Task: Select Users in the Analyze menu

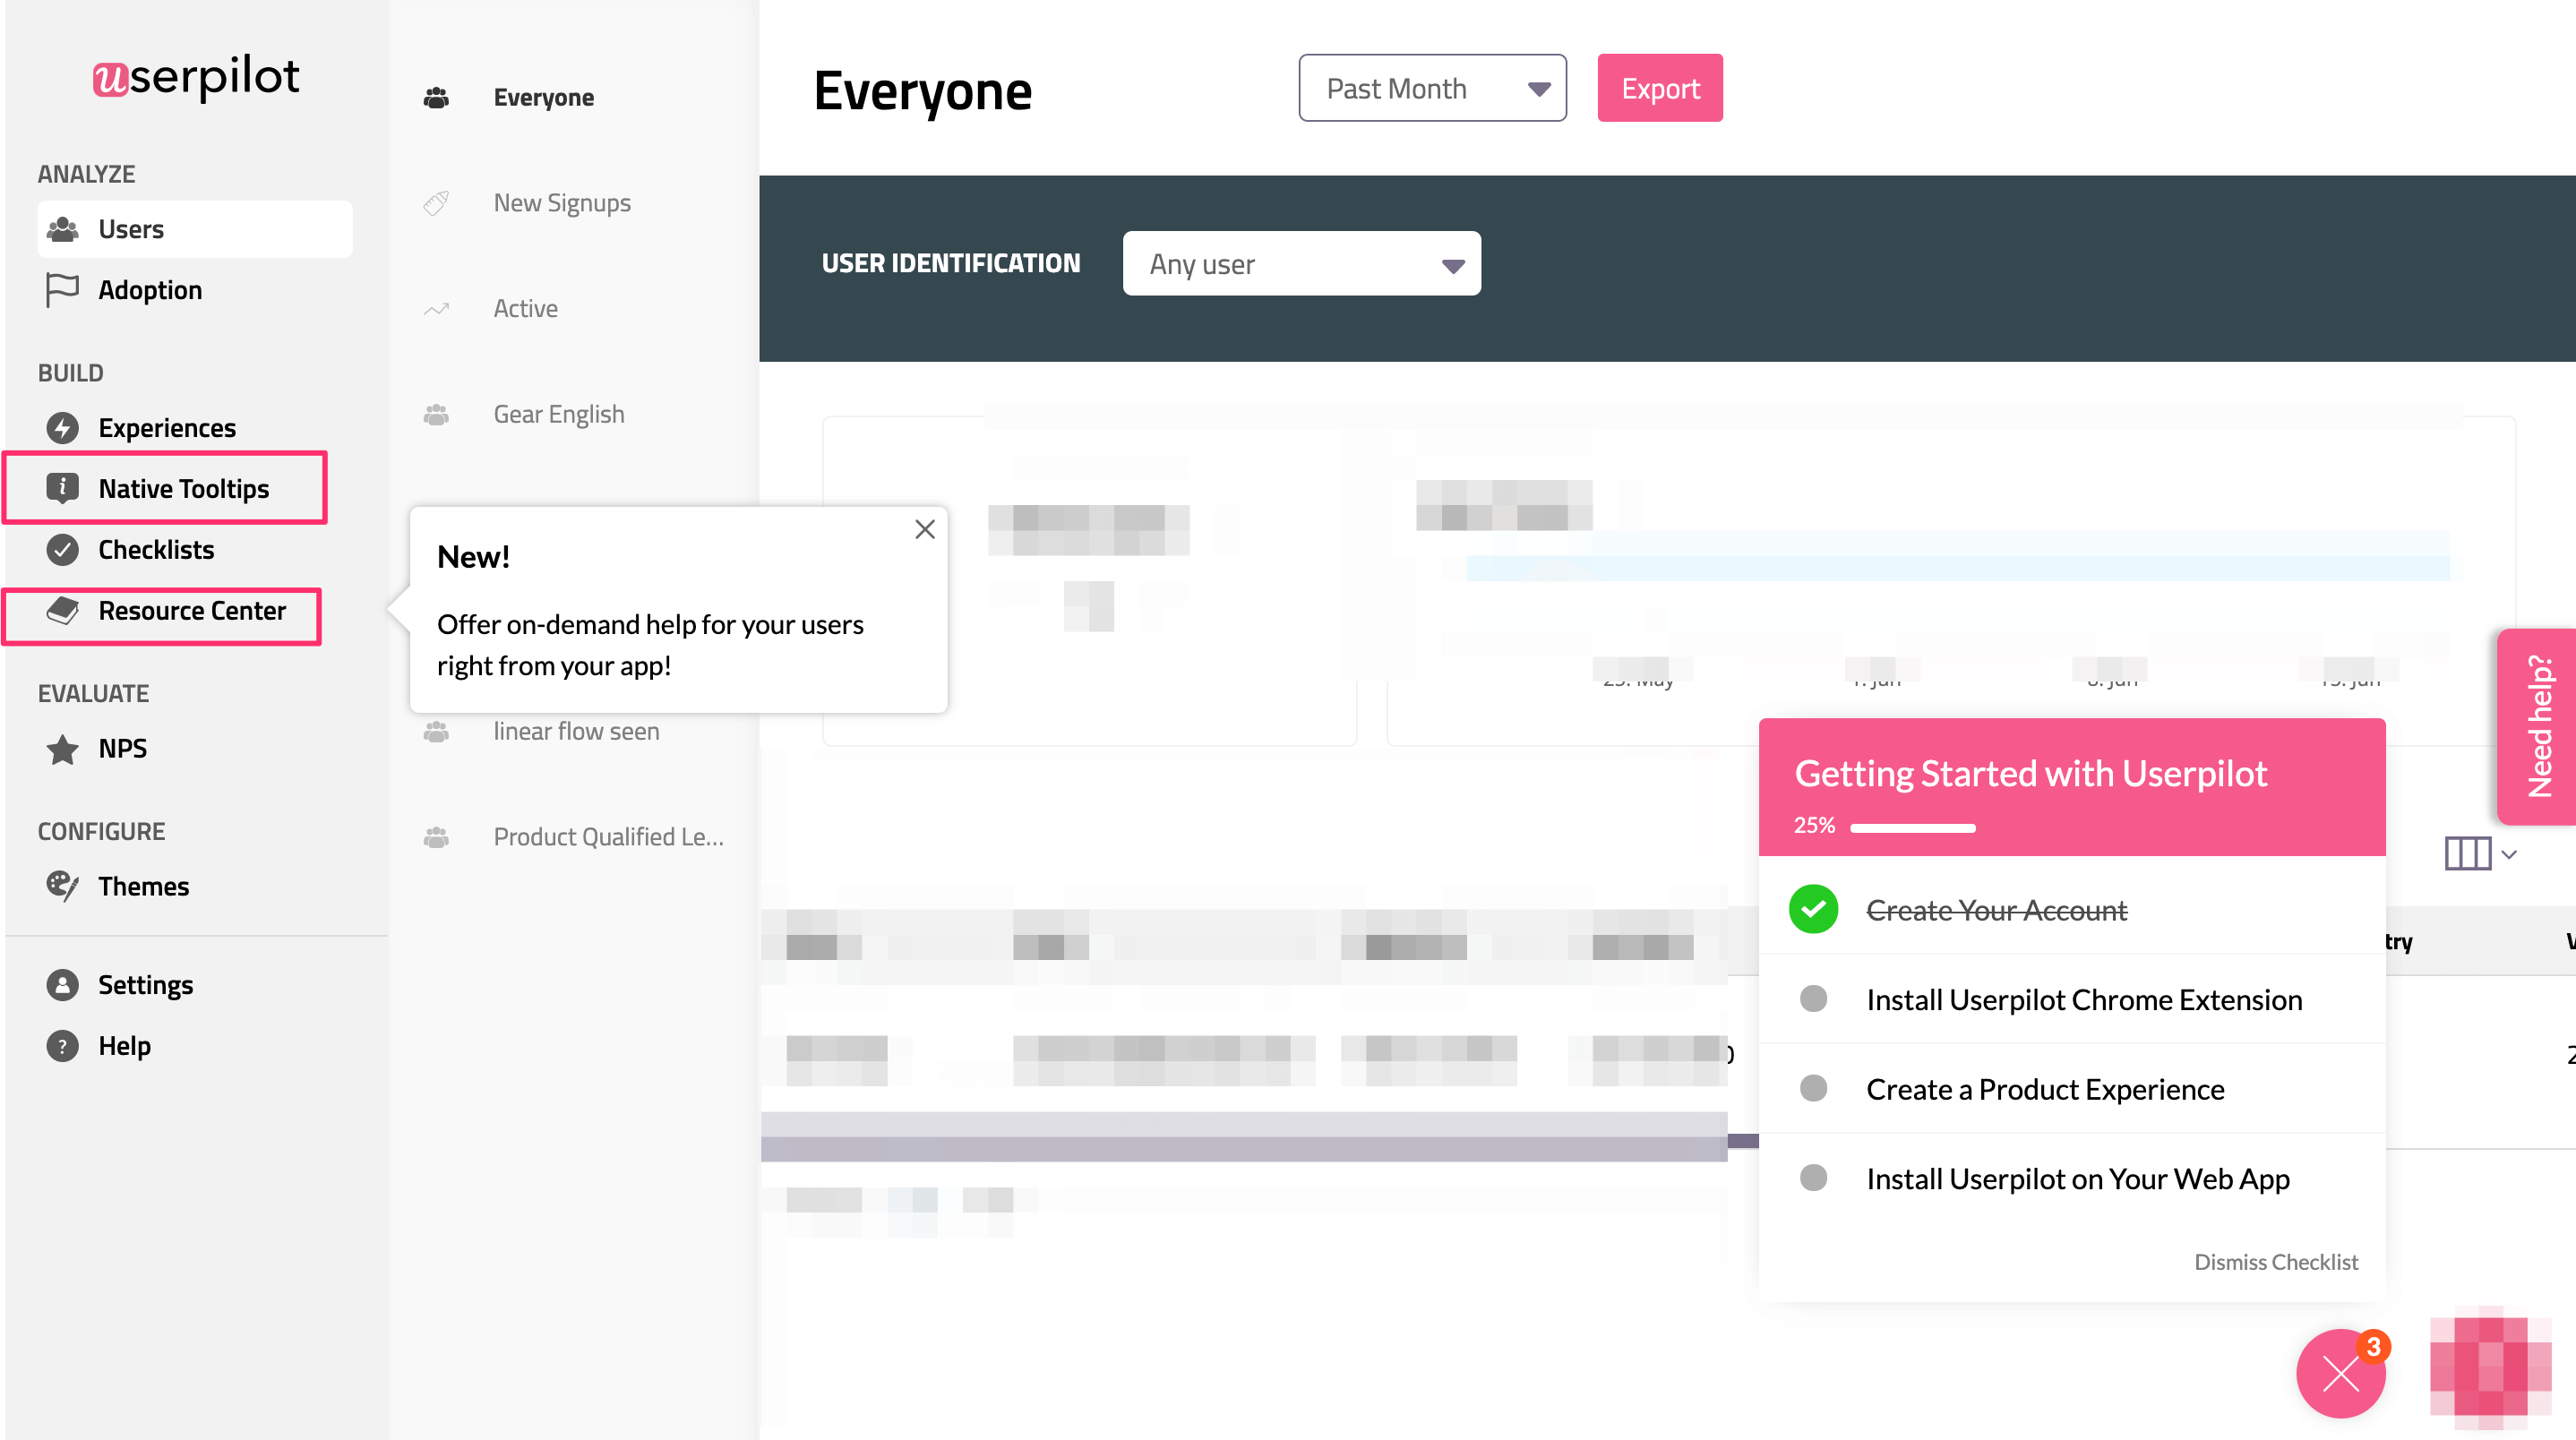Action: pyautogui.click(x=195, y=229)
